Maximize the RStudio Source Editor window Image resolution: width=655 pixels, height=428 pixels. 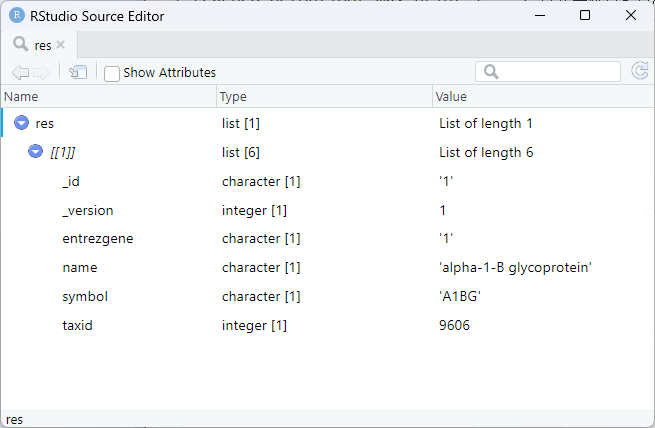pos(585,15)
